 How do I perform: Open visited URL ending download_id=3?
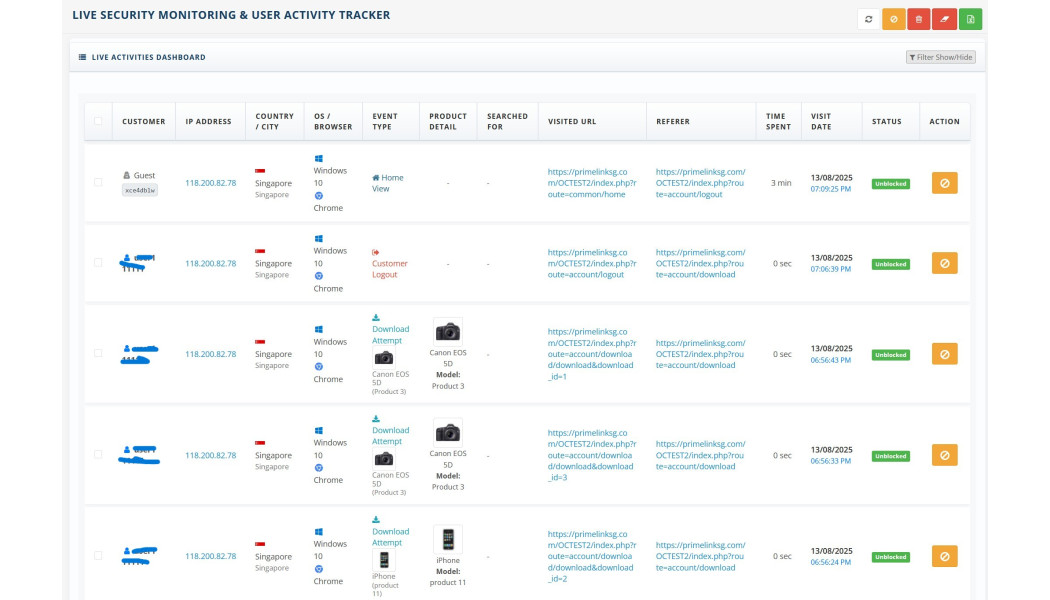tap(592, 455)
